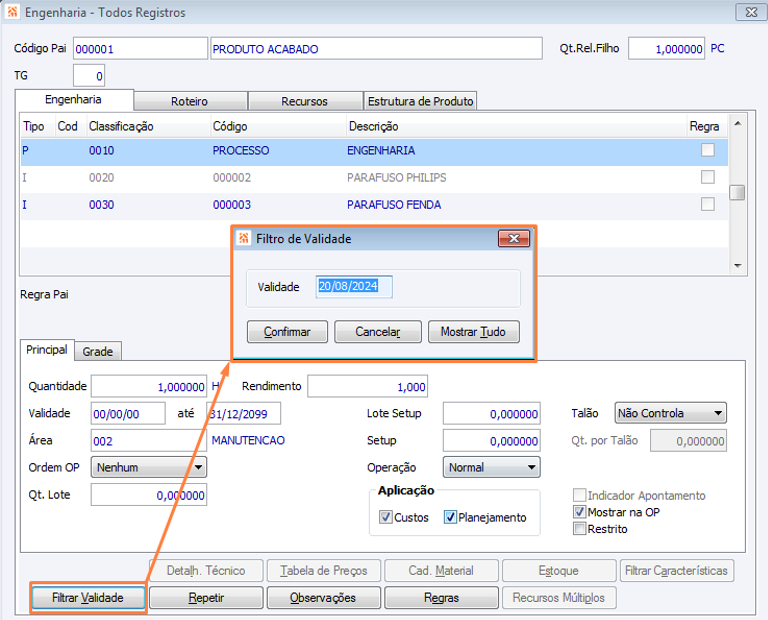Click the Qt. por Talão field
Screen dimensions: 768x620
[688, 440]
